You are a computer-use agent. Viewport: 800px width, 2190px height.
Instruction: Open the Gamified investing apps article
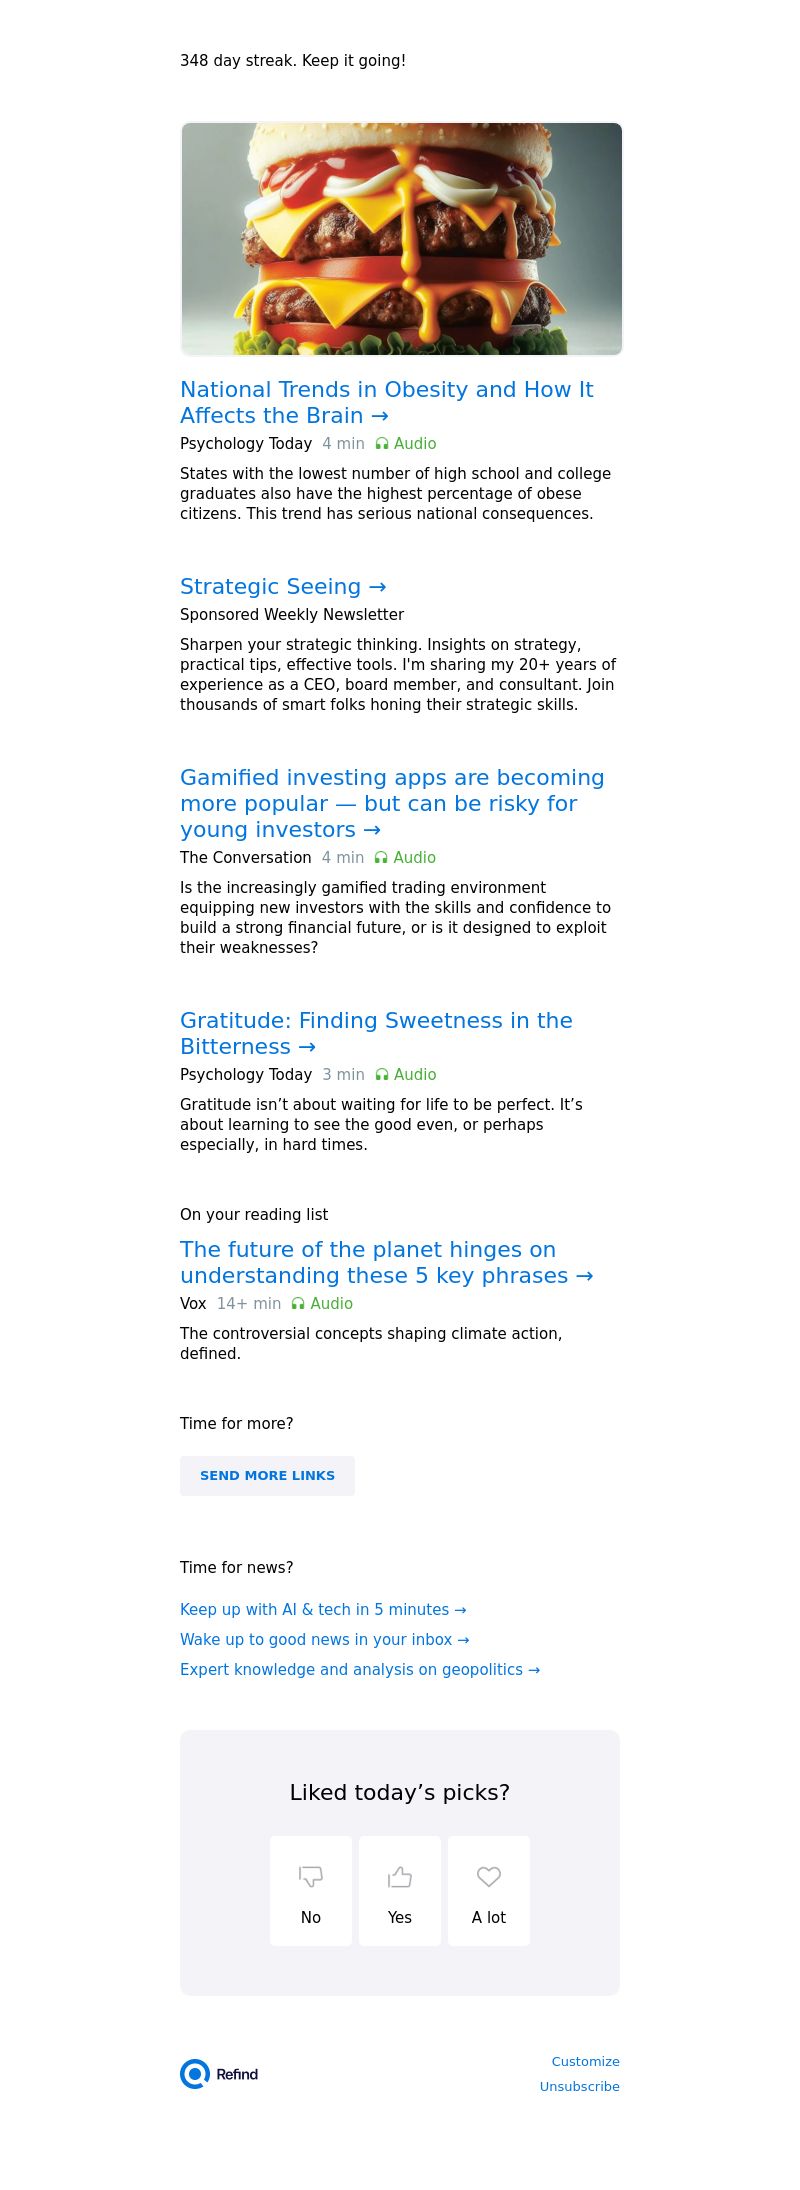[x=392, y=803]
